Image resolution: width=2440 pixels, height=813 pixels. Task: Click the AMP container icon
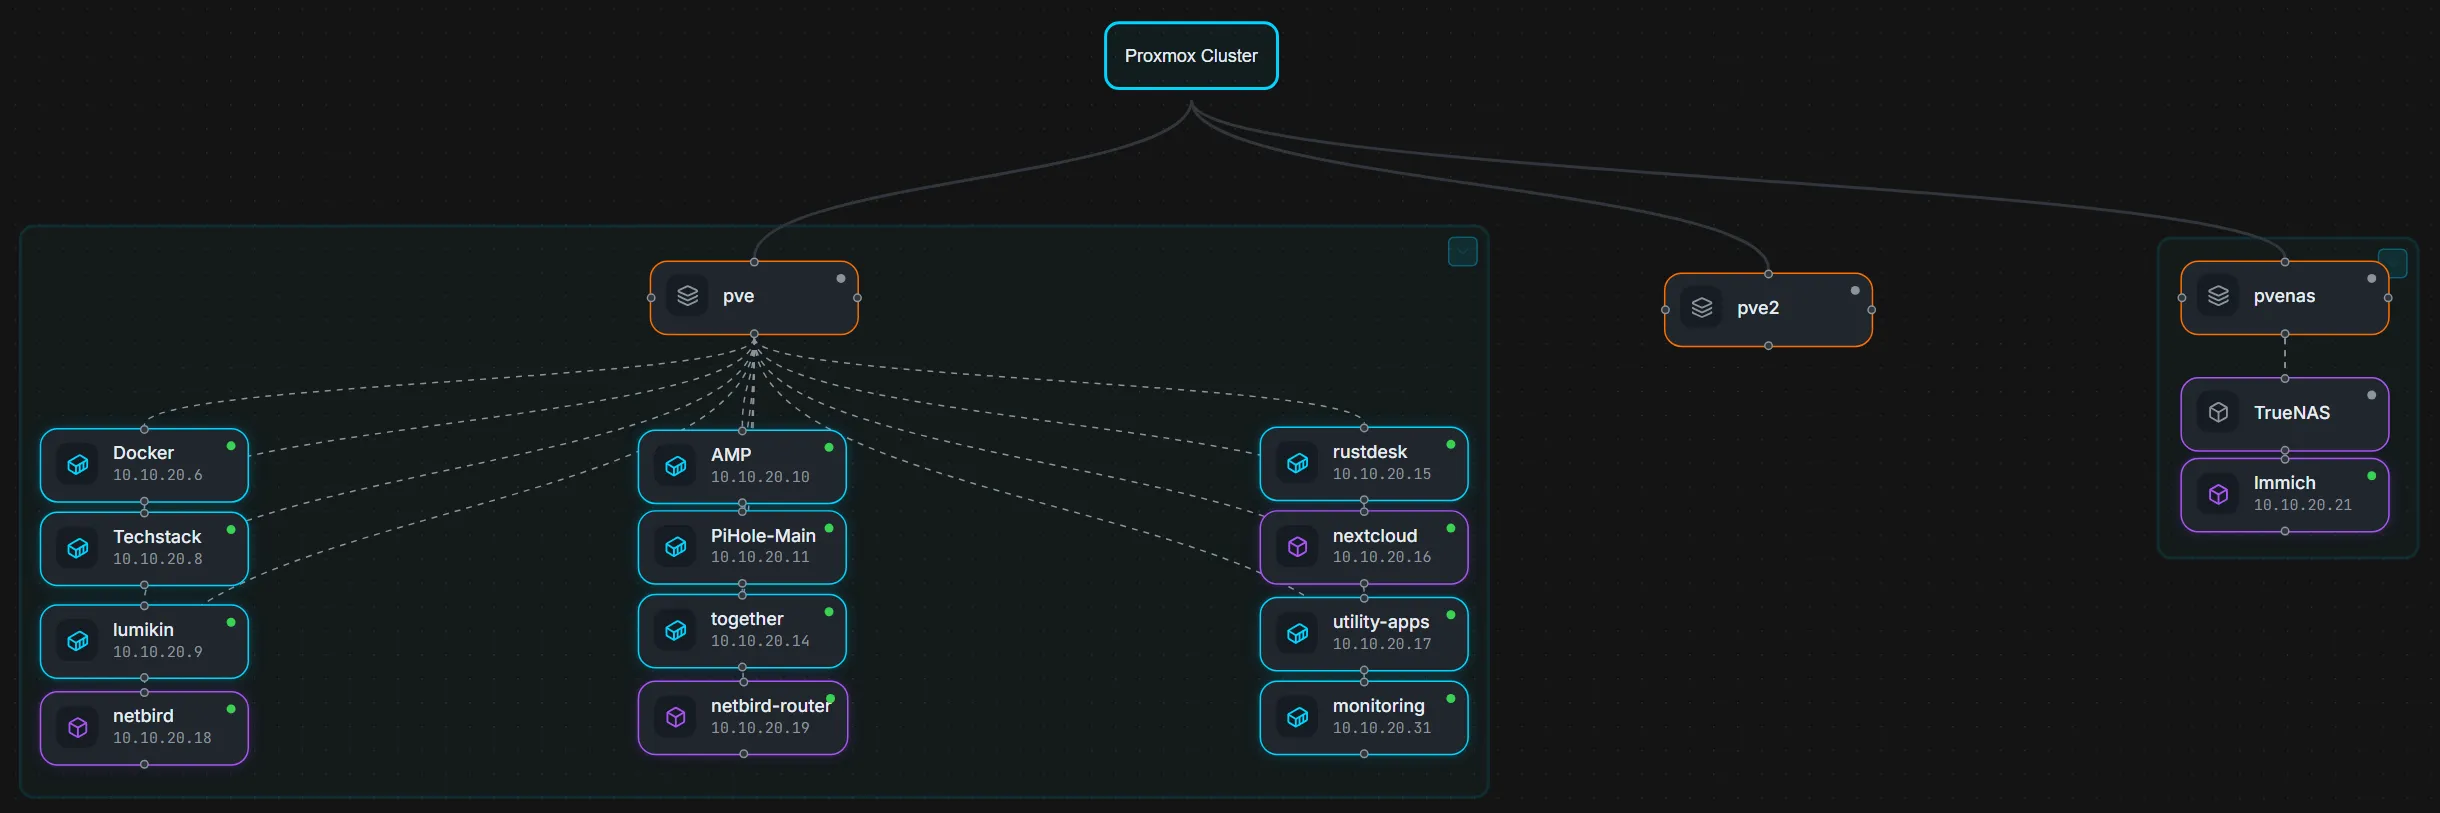(676, 466)
